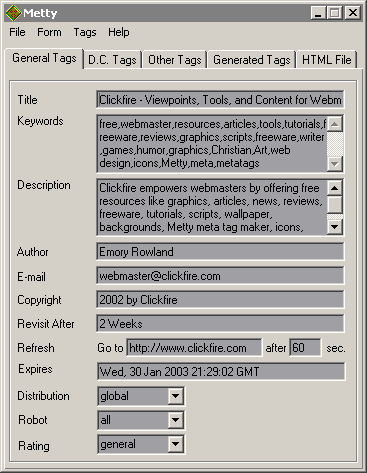
Task: Open the File menu
Action: 17,32
